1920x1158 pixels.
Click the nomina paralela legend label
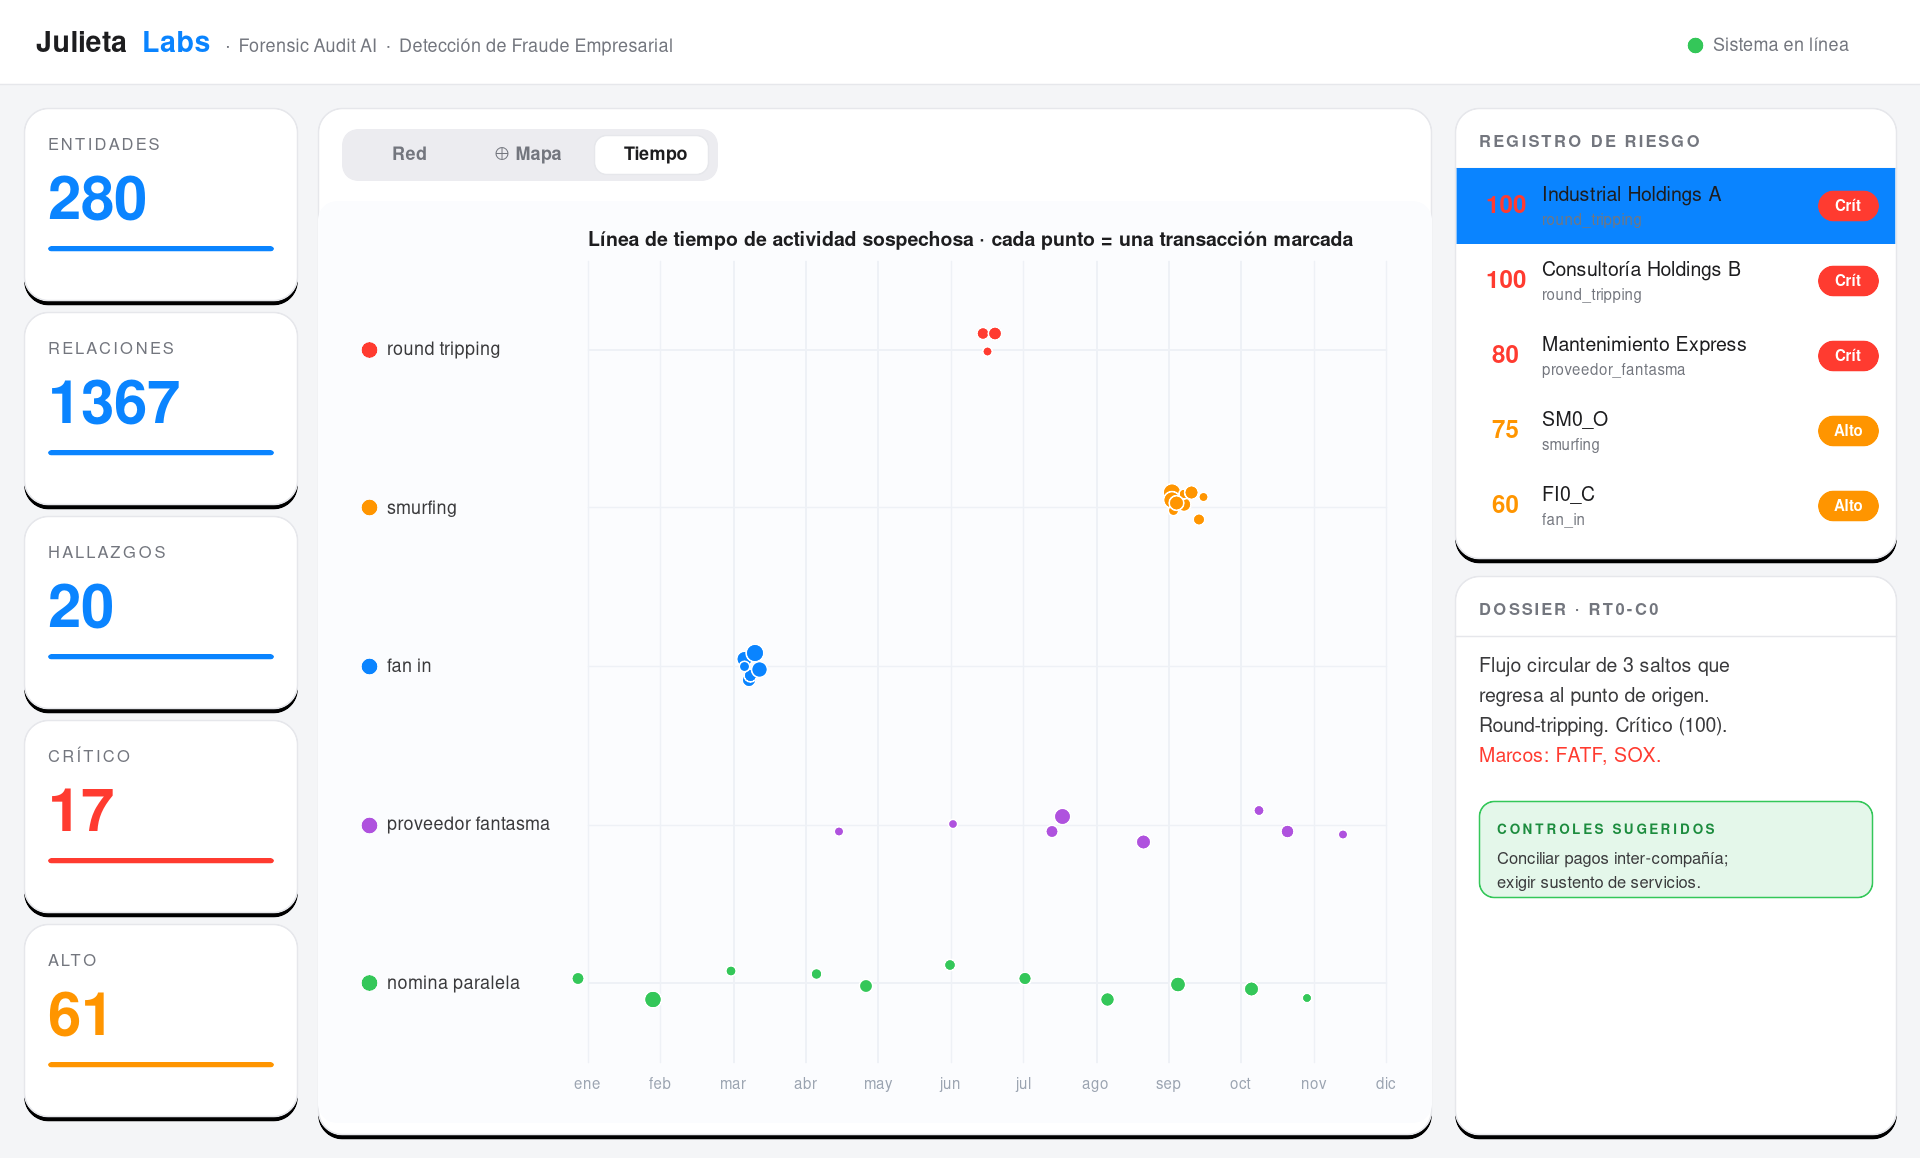pos(453,983)
